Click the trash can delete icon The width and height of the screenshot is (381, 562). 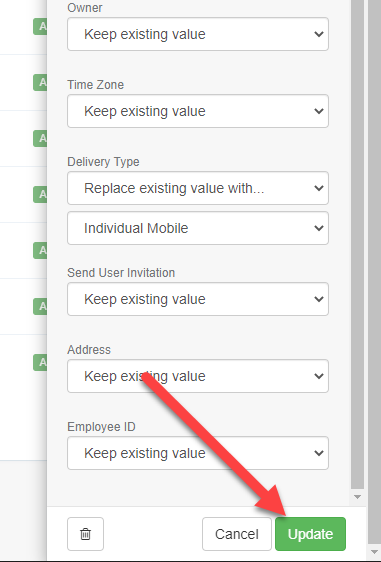[x=85, y=534]
